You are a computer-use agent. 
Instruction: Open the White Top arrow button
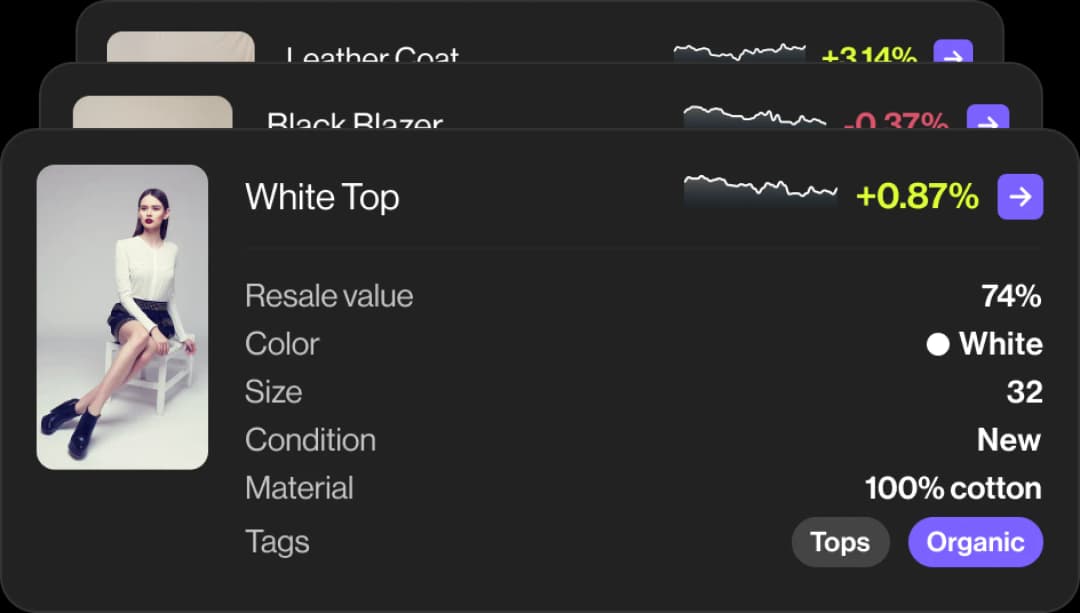click(1020, 197)
